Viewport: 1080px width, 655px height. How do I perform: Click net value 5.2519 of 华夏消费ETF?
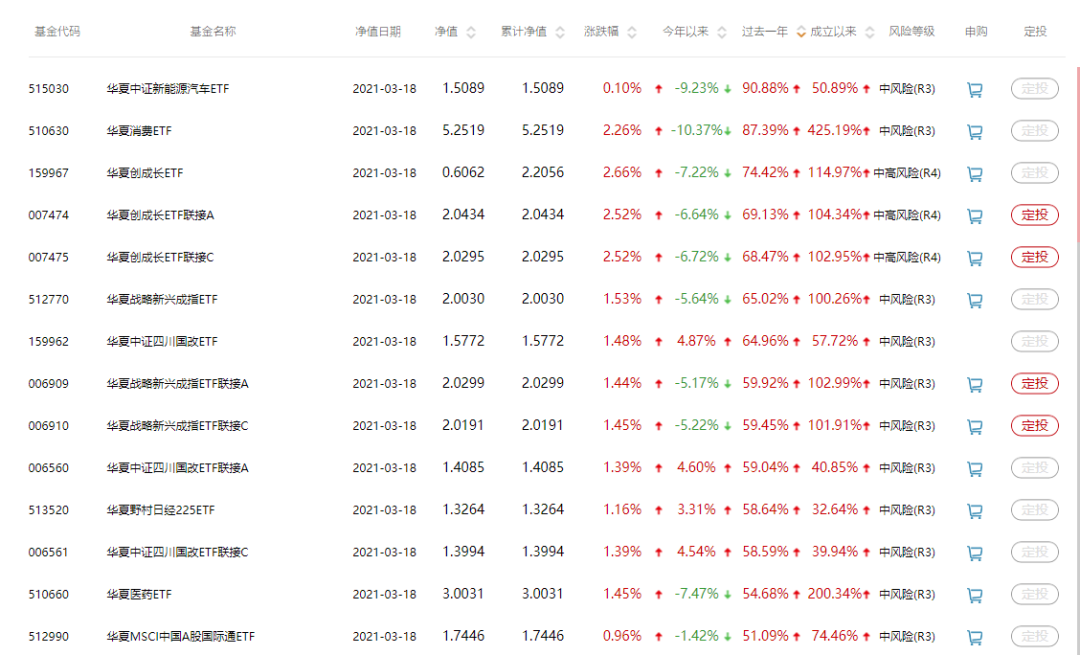point(463,130)
